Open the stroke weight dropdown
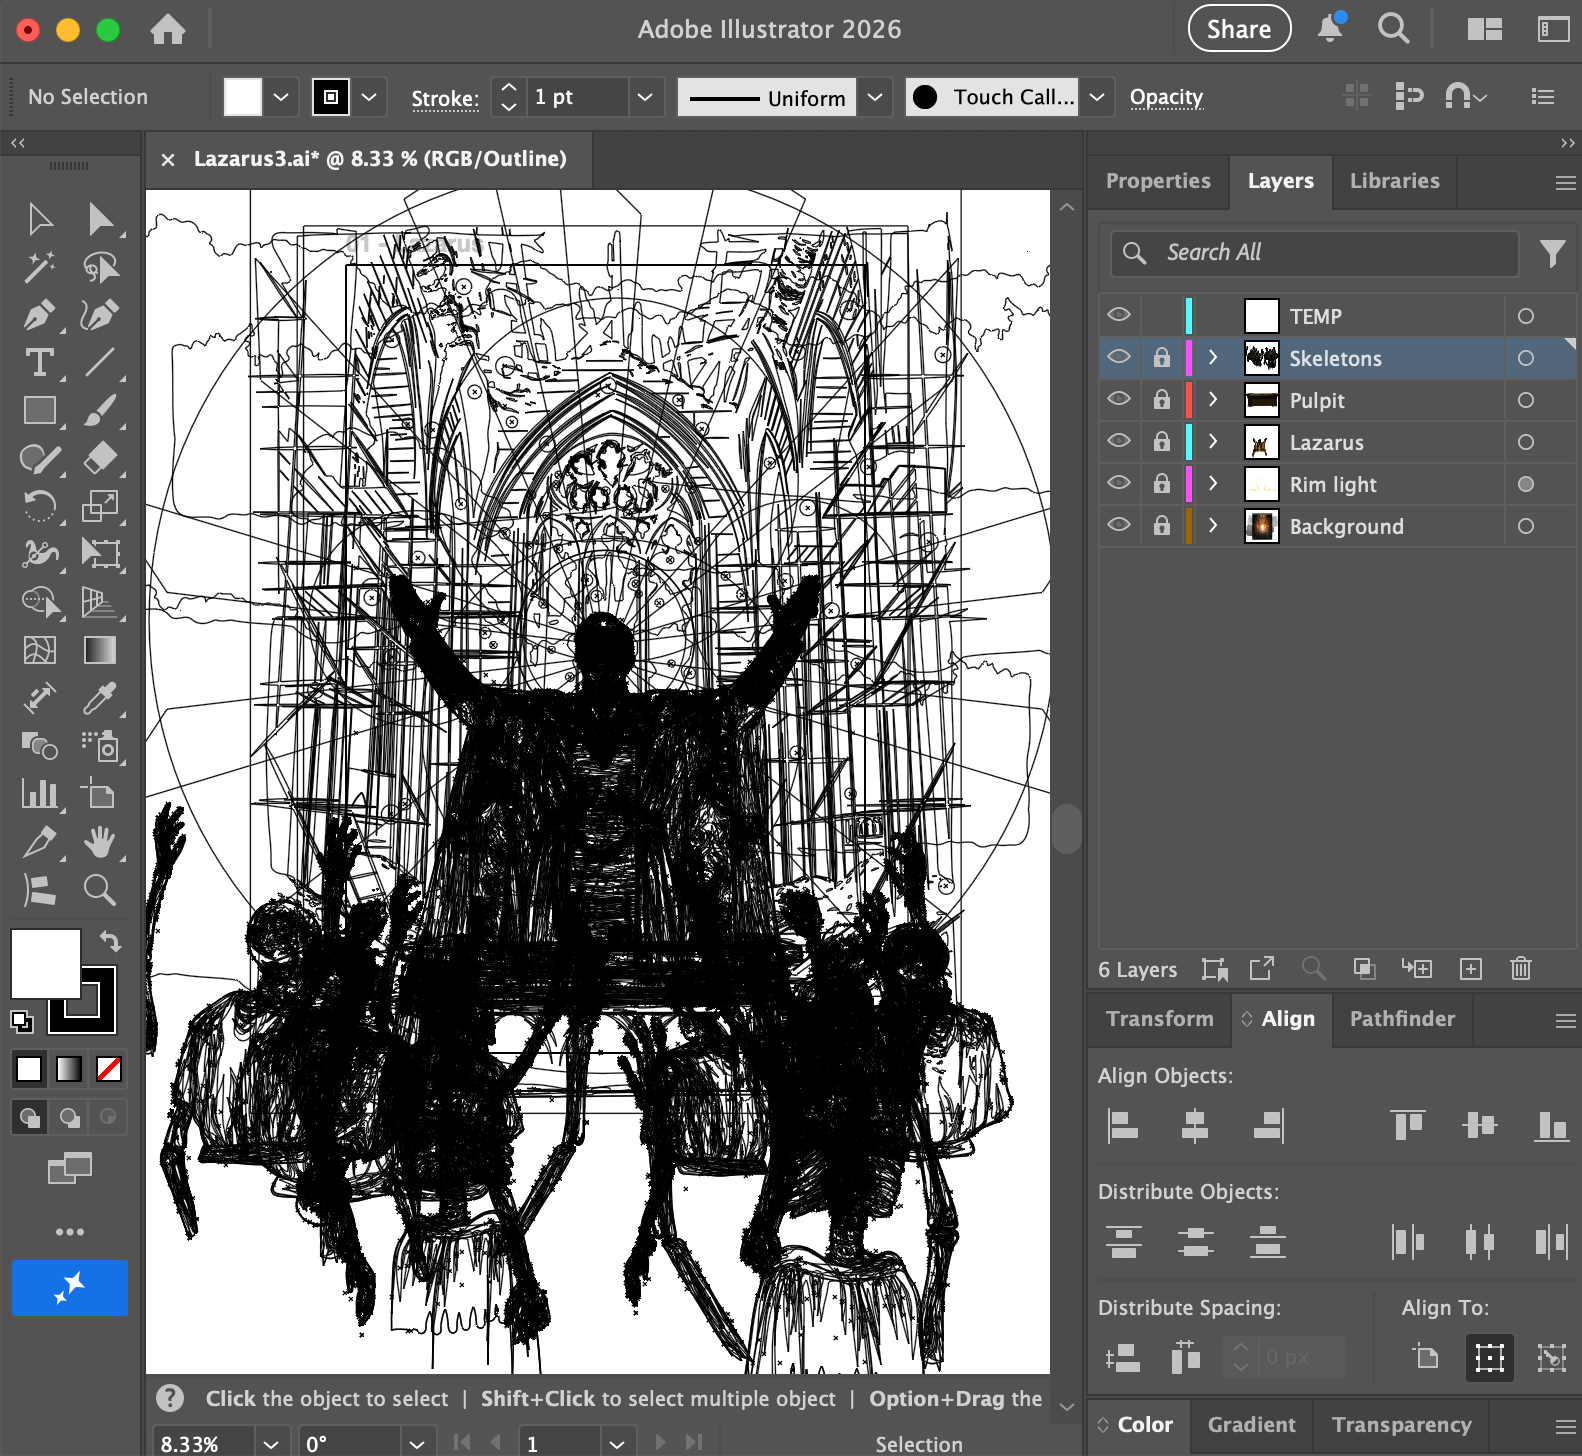The width and height of the screenshot is (1582, 1456). tap(645, 97)
